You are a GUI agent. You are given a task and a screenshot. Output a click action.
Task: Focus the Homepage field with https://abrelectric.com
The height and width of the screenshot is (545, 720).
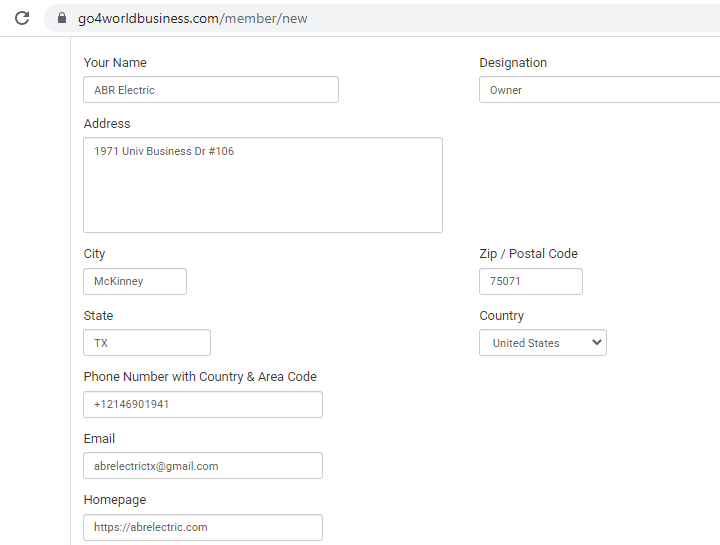click(x=202, y=527)
